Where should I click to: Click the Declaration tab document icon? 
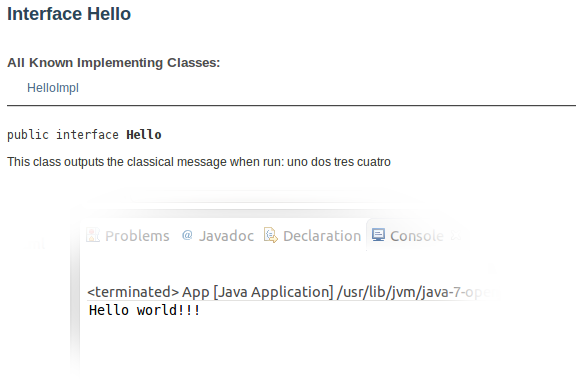(271, 235)
